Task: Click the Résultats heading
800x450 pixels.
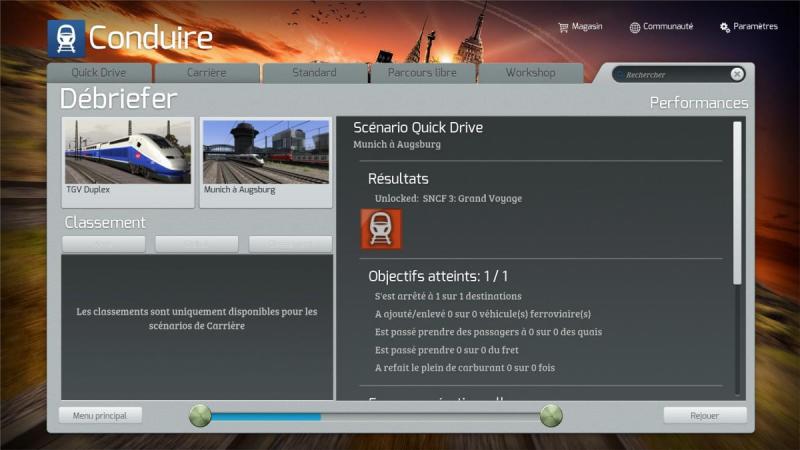Action: (398, 179)
